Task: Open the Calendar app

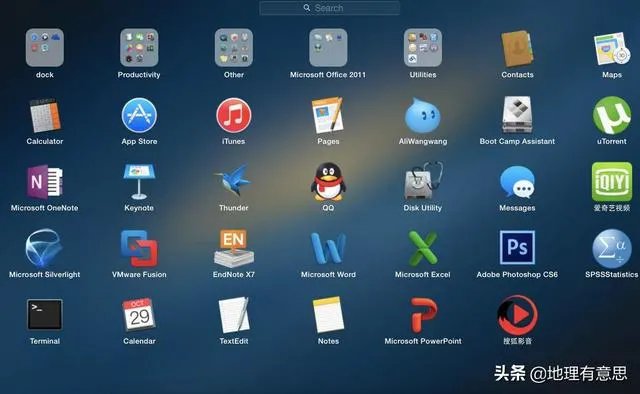Action: [x=139, y=315]
